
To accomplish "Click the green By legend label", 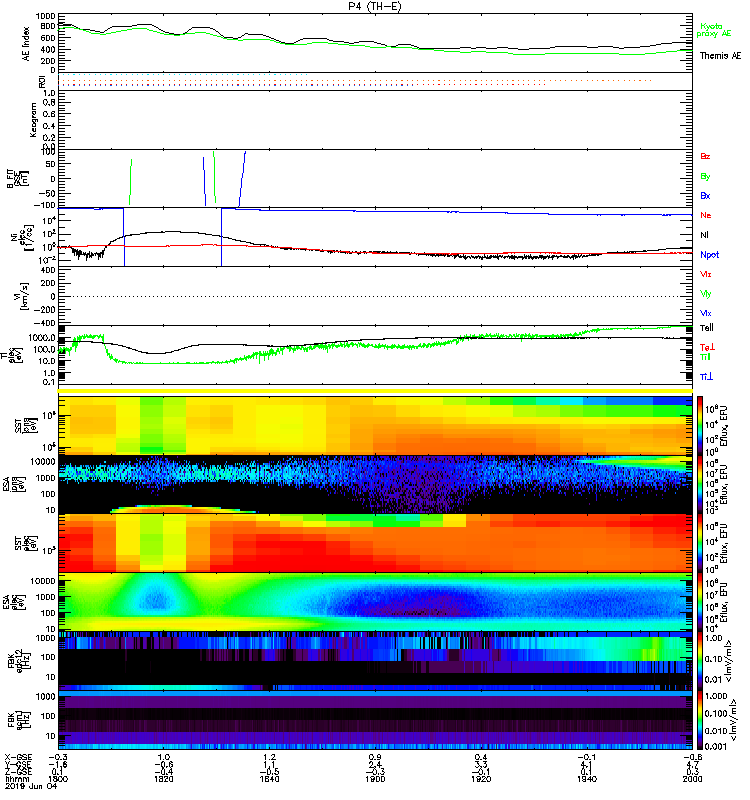I will coord(705,176).
